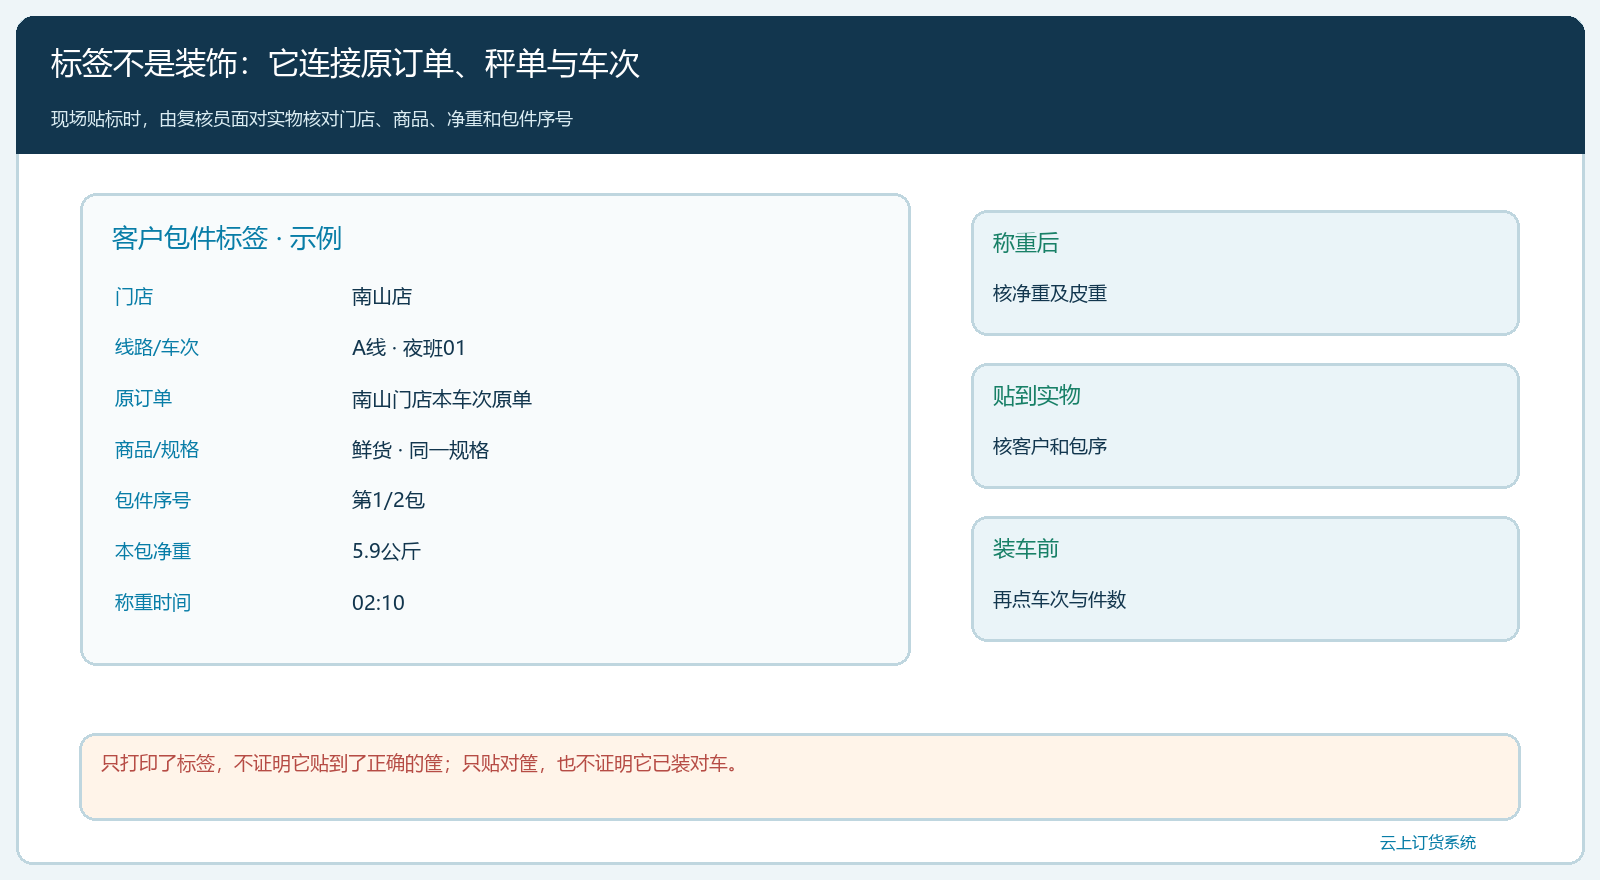Click the '门店' field label in the card
The width and height of the screenshot is (1600, 880).
coord(134,297)
